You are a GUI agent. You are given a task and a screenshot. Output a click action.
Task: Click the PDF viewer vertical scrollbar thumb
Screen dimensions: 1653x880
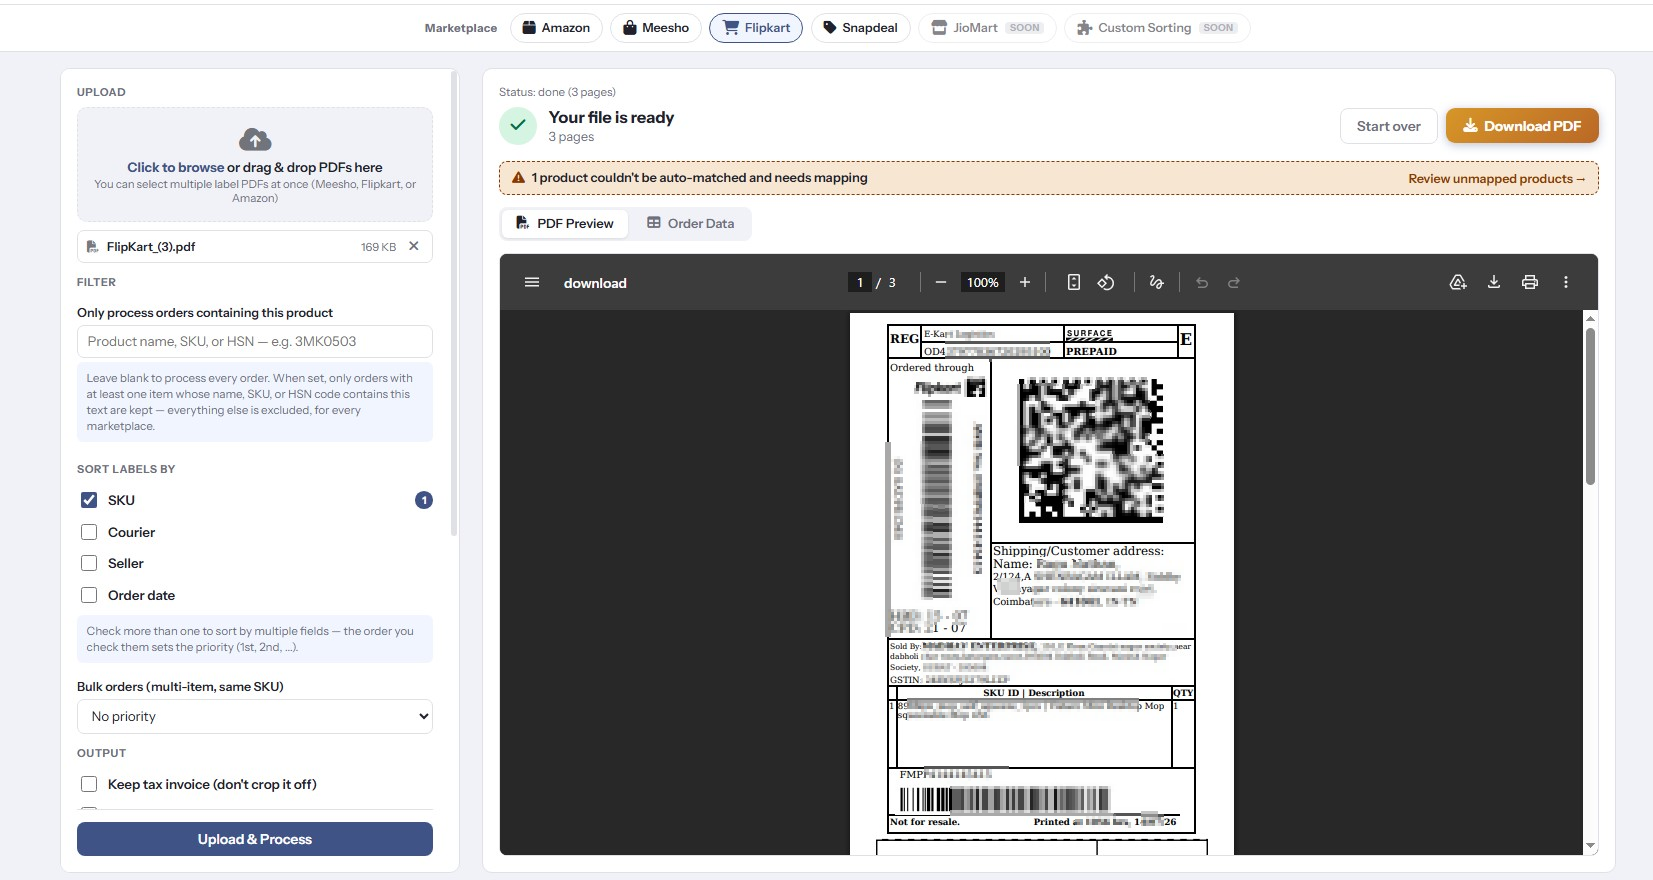[1590, 405]
